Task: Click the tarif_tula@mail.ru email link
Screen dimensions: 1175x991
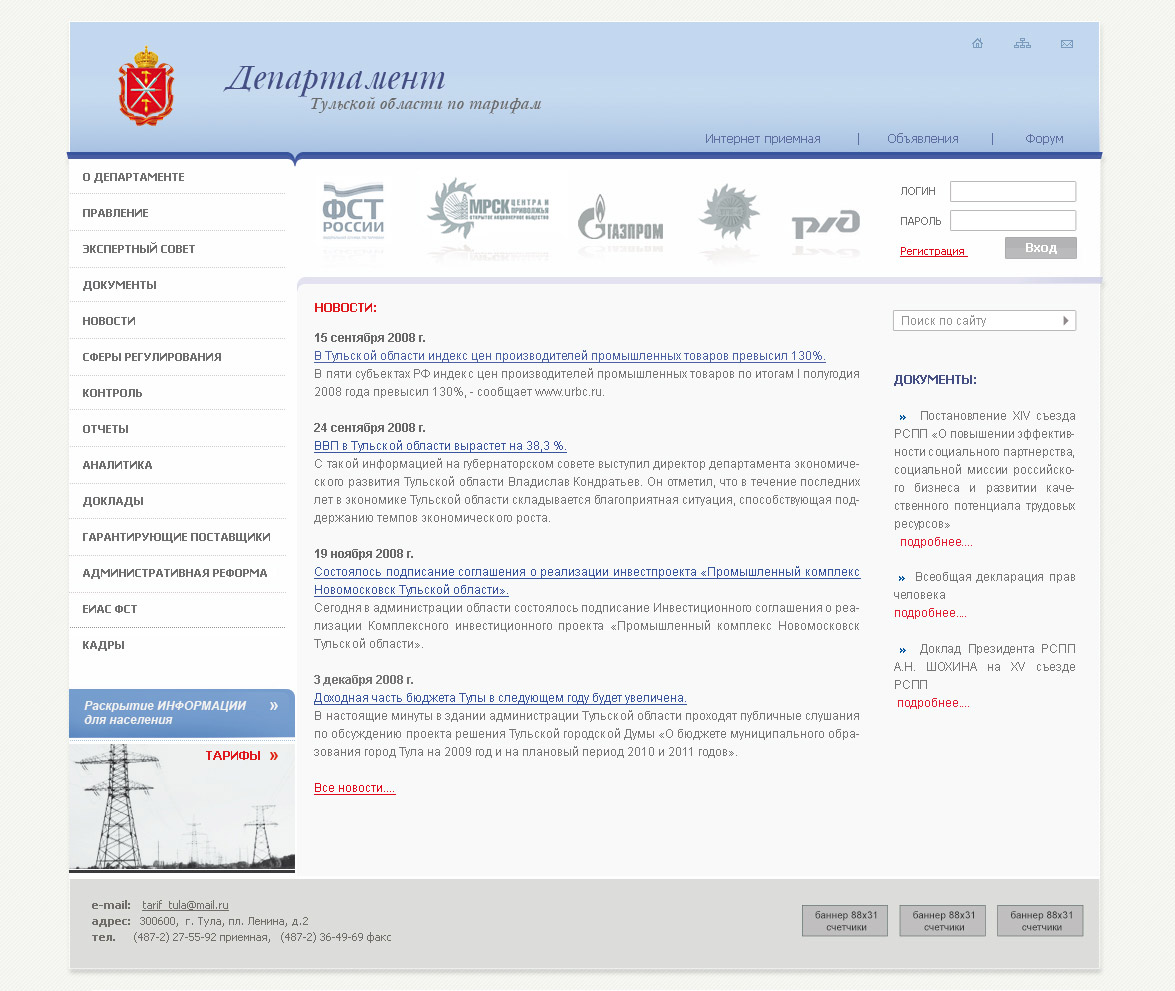Action: click(x=185, y=906)
